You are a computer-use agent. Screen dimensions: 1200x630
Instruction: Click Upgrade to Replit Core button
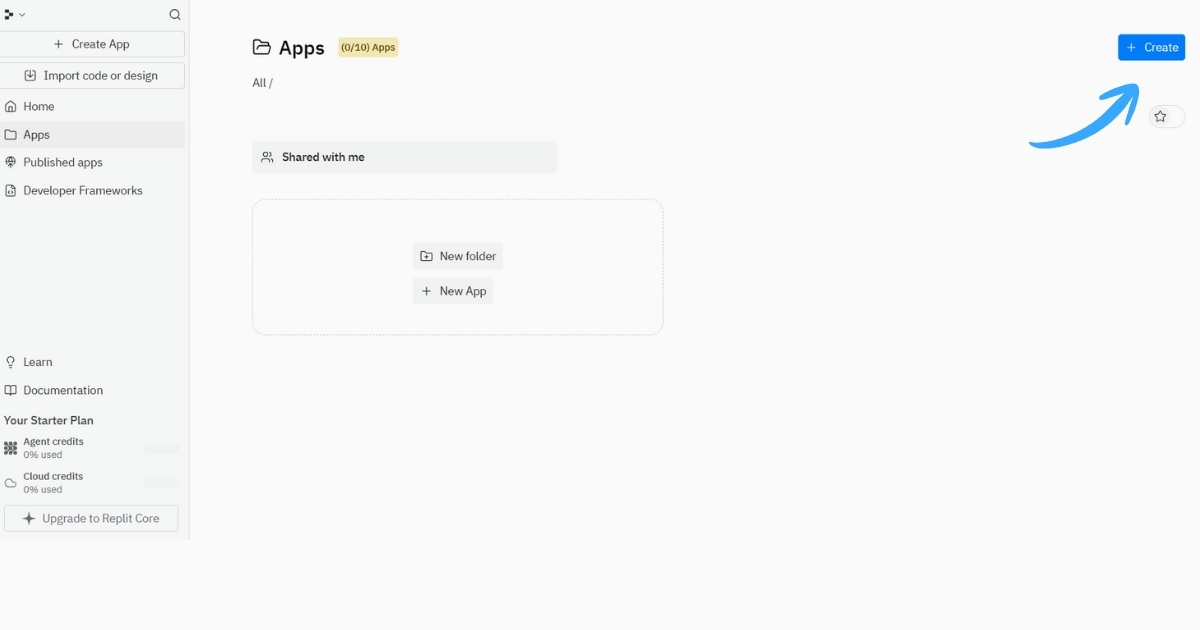[91, 519]
